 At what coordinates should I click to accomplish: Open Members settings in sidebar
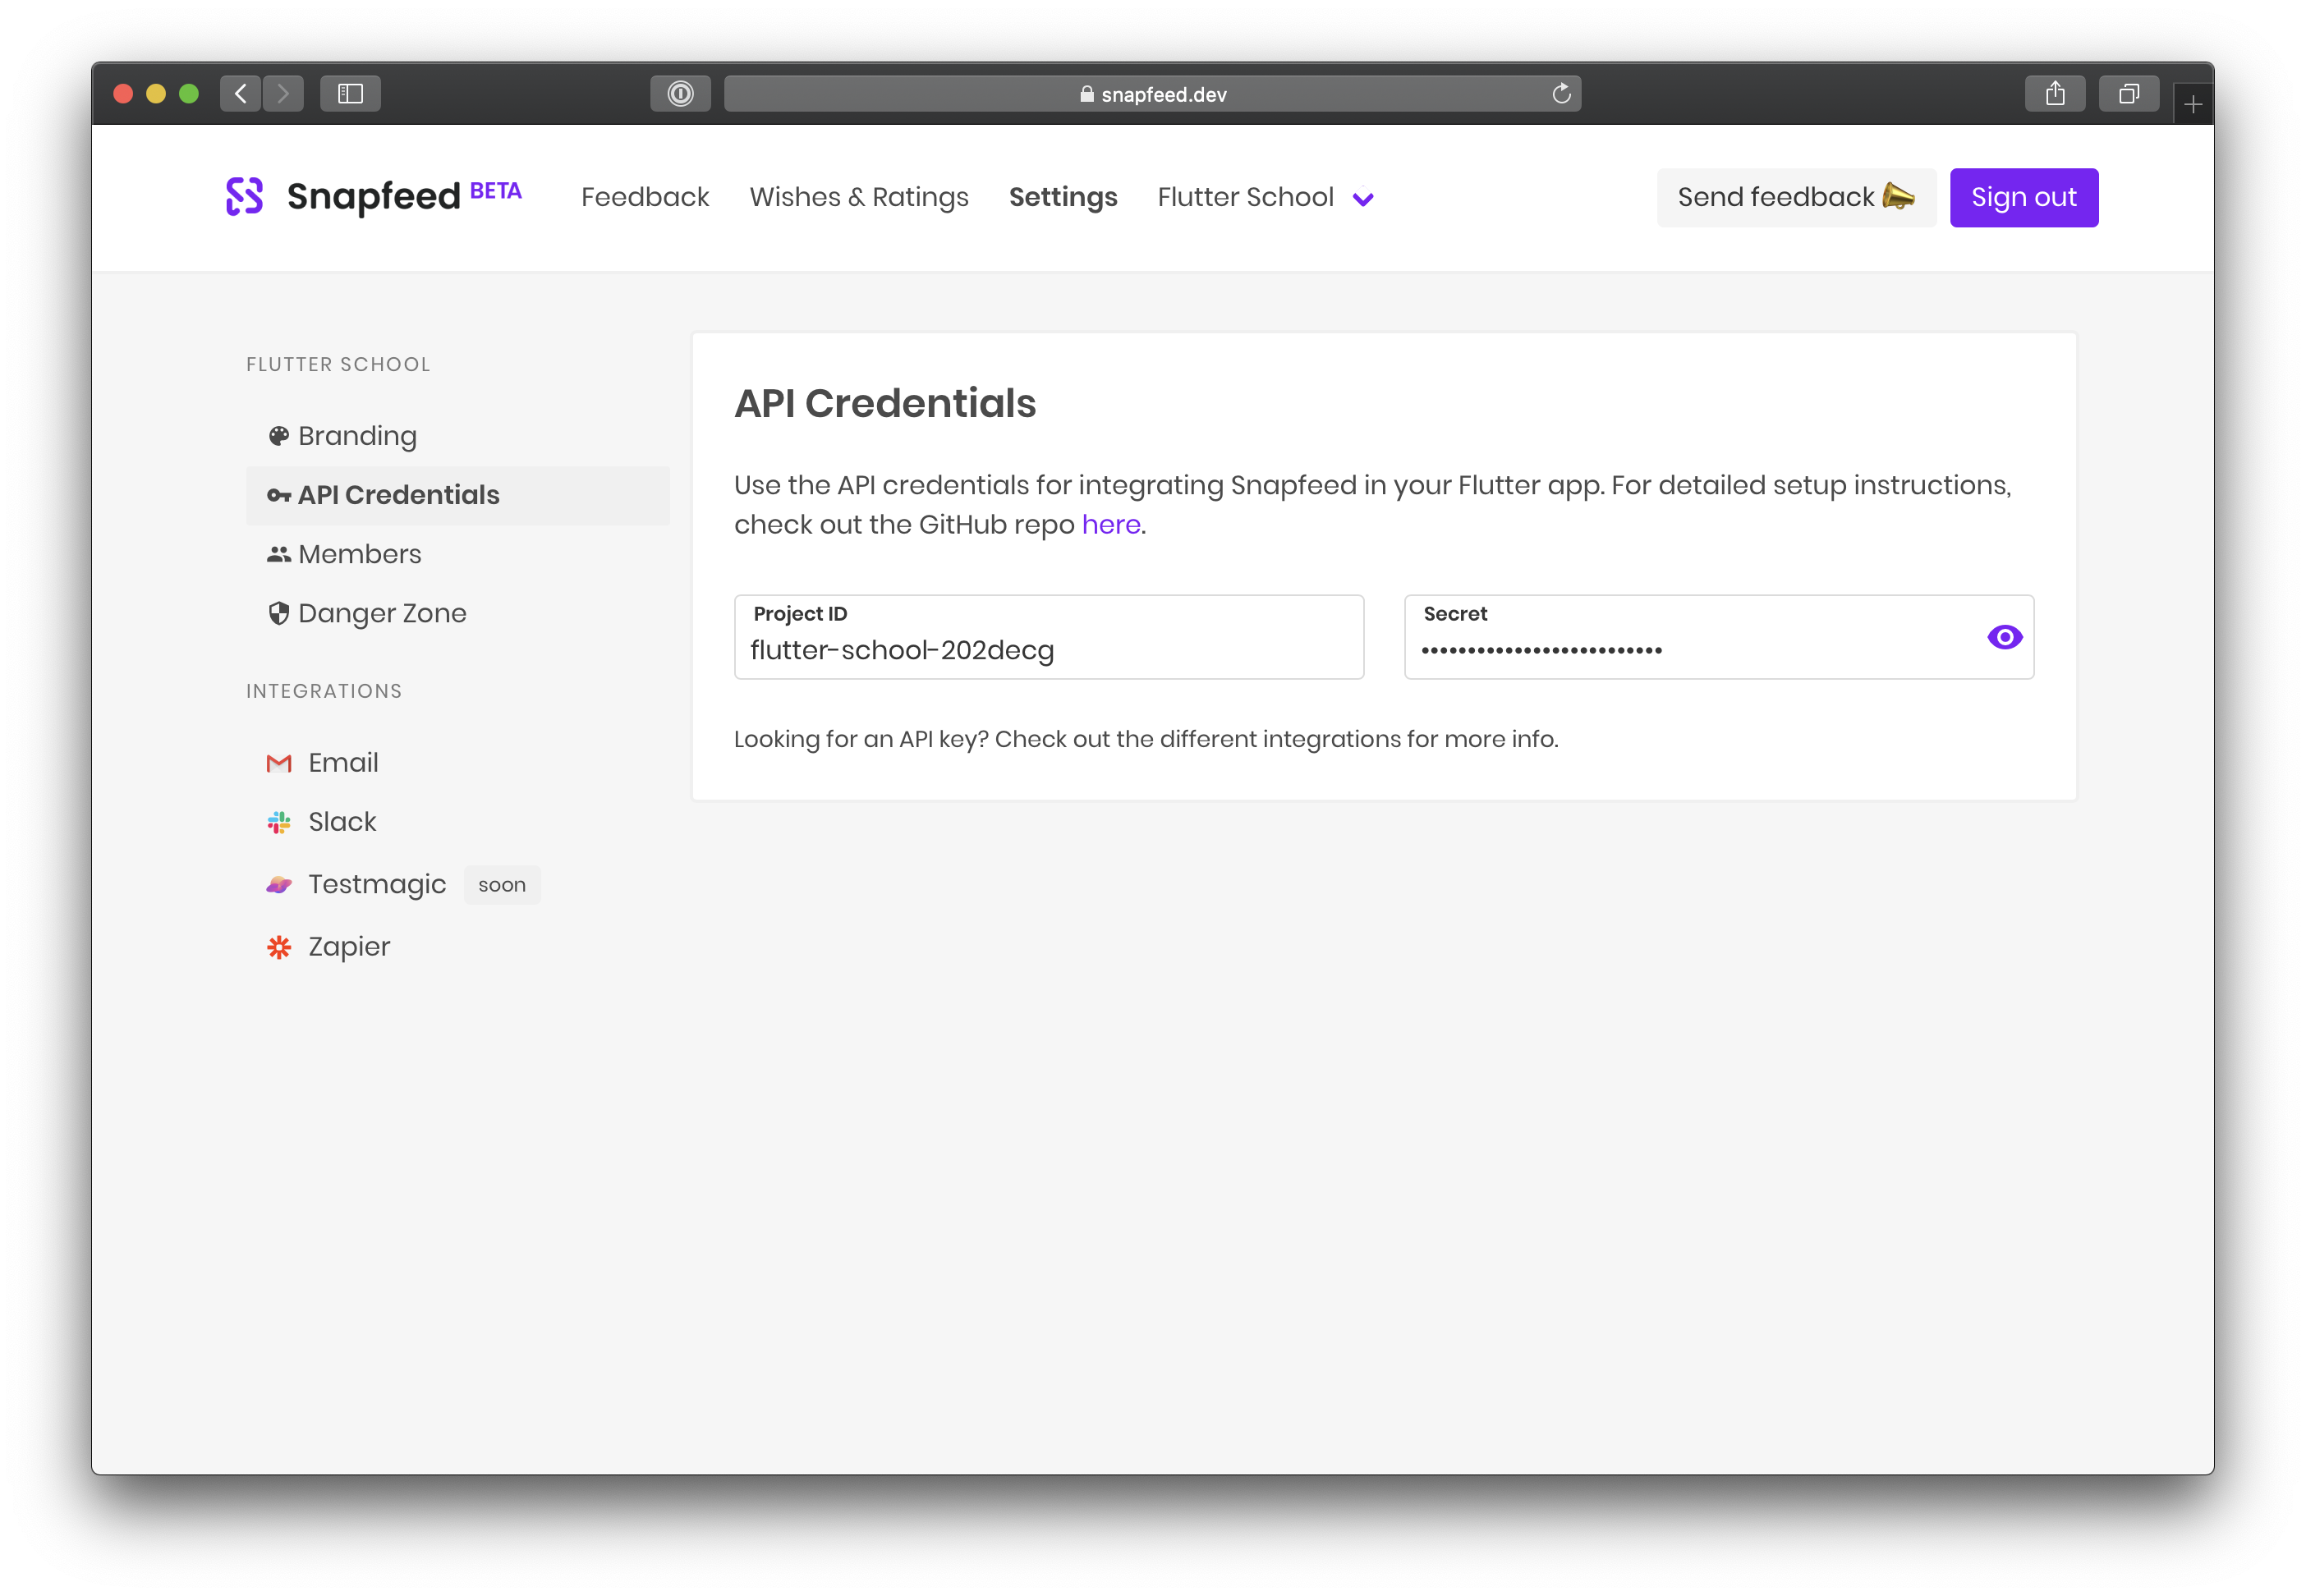click(458, 554)
